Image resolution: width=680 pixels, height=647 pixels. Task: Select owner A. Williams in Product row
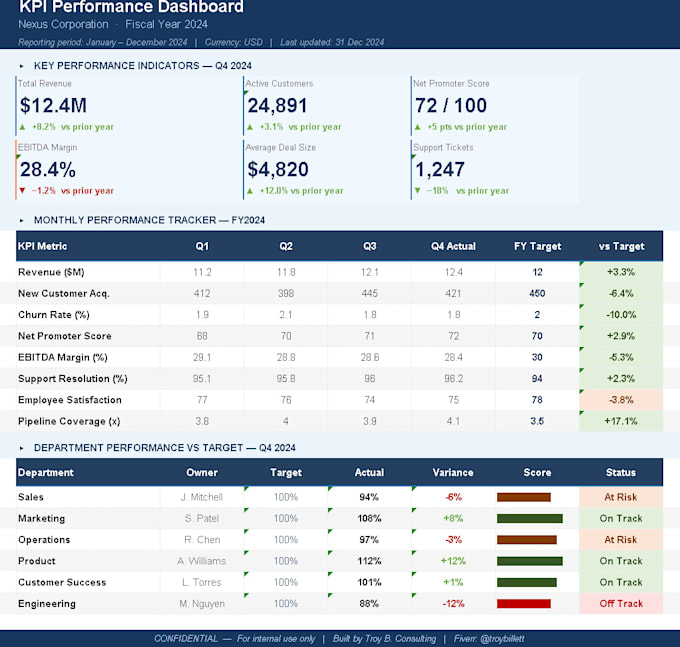tap(202, 561)
